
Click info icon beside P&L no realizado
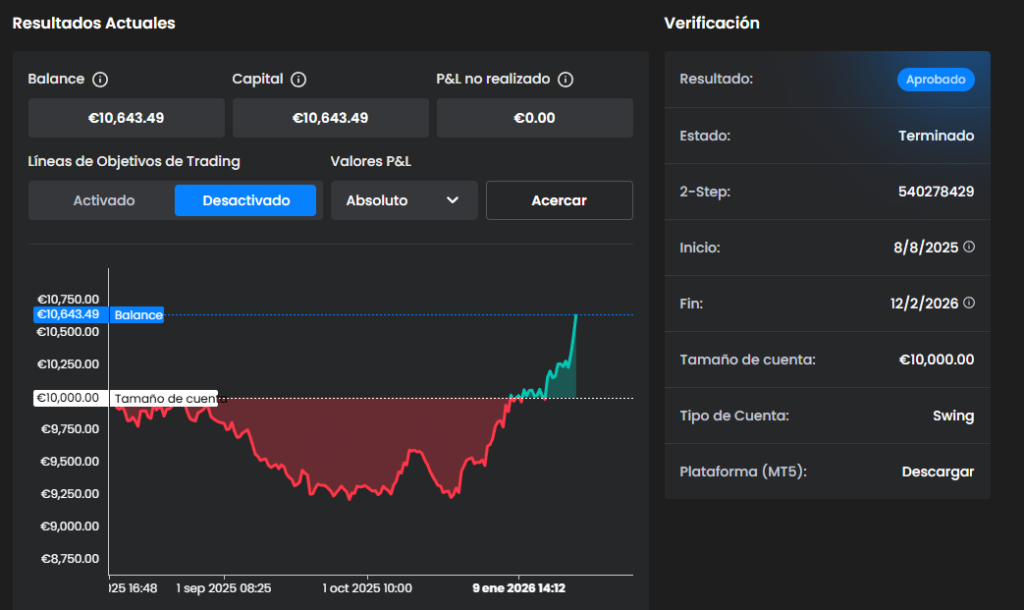coord(565,79)
